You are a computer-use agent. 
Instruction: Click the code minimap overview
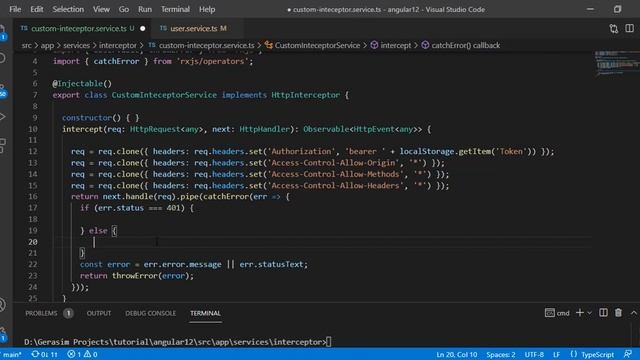616,63
